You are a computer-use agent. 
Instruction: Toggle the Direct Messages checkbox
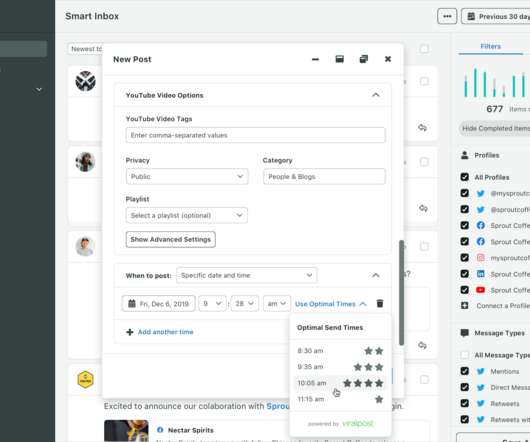[x=465, y=387]
